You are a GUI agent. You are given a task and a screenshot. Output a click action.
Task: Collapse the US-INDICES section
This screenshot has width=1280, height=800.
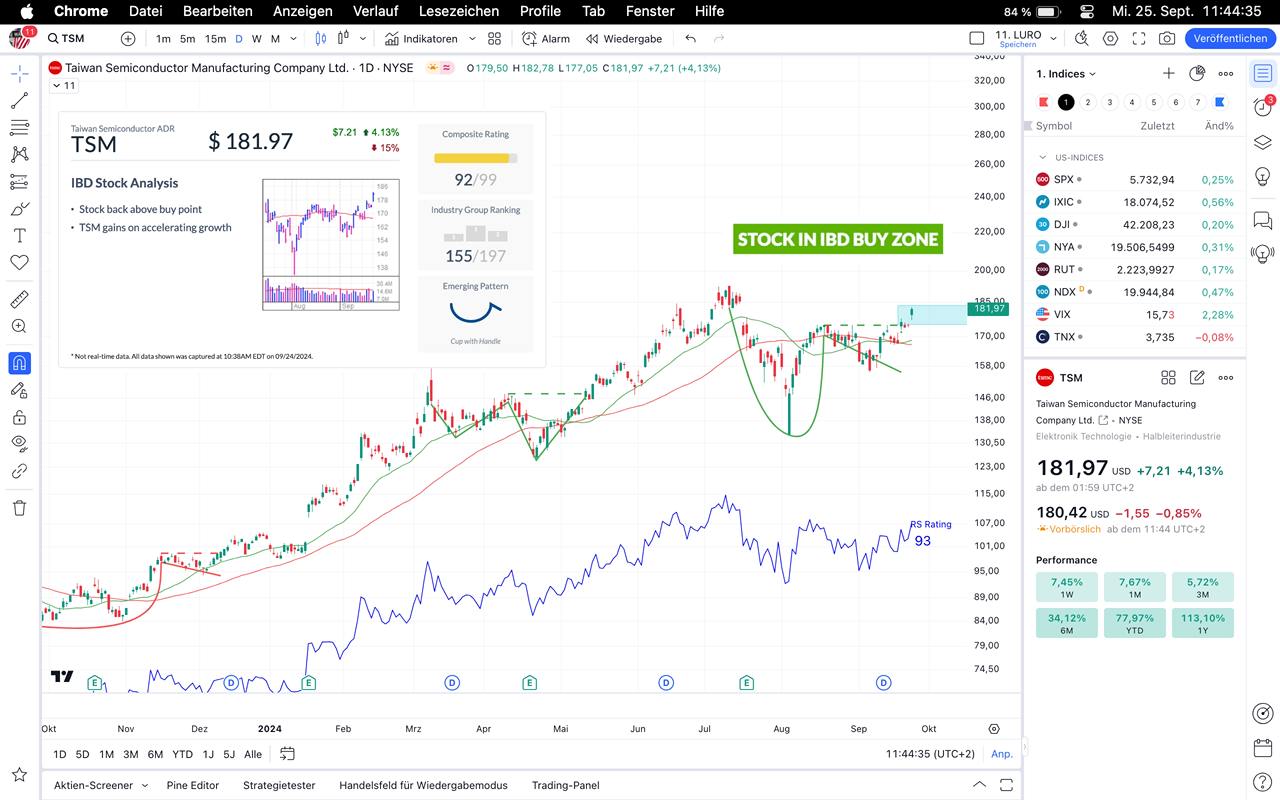coord(1043,157)
